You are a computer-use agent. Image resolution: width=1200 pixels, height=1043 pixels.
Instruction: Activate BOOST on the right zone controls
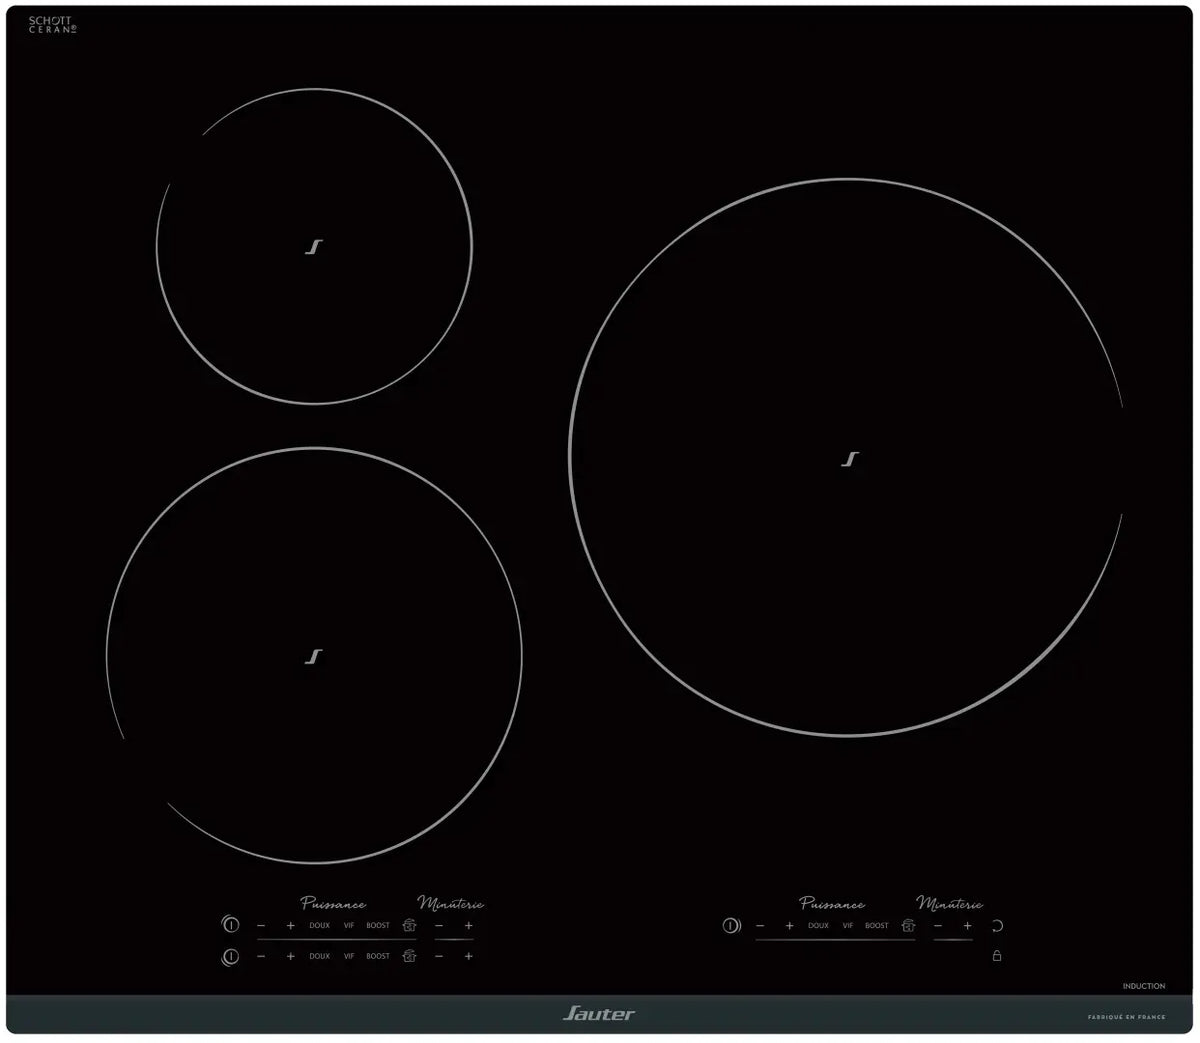click(877, 926)
